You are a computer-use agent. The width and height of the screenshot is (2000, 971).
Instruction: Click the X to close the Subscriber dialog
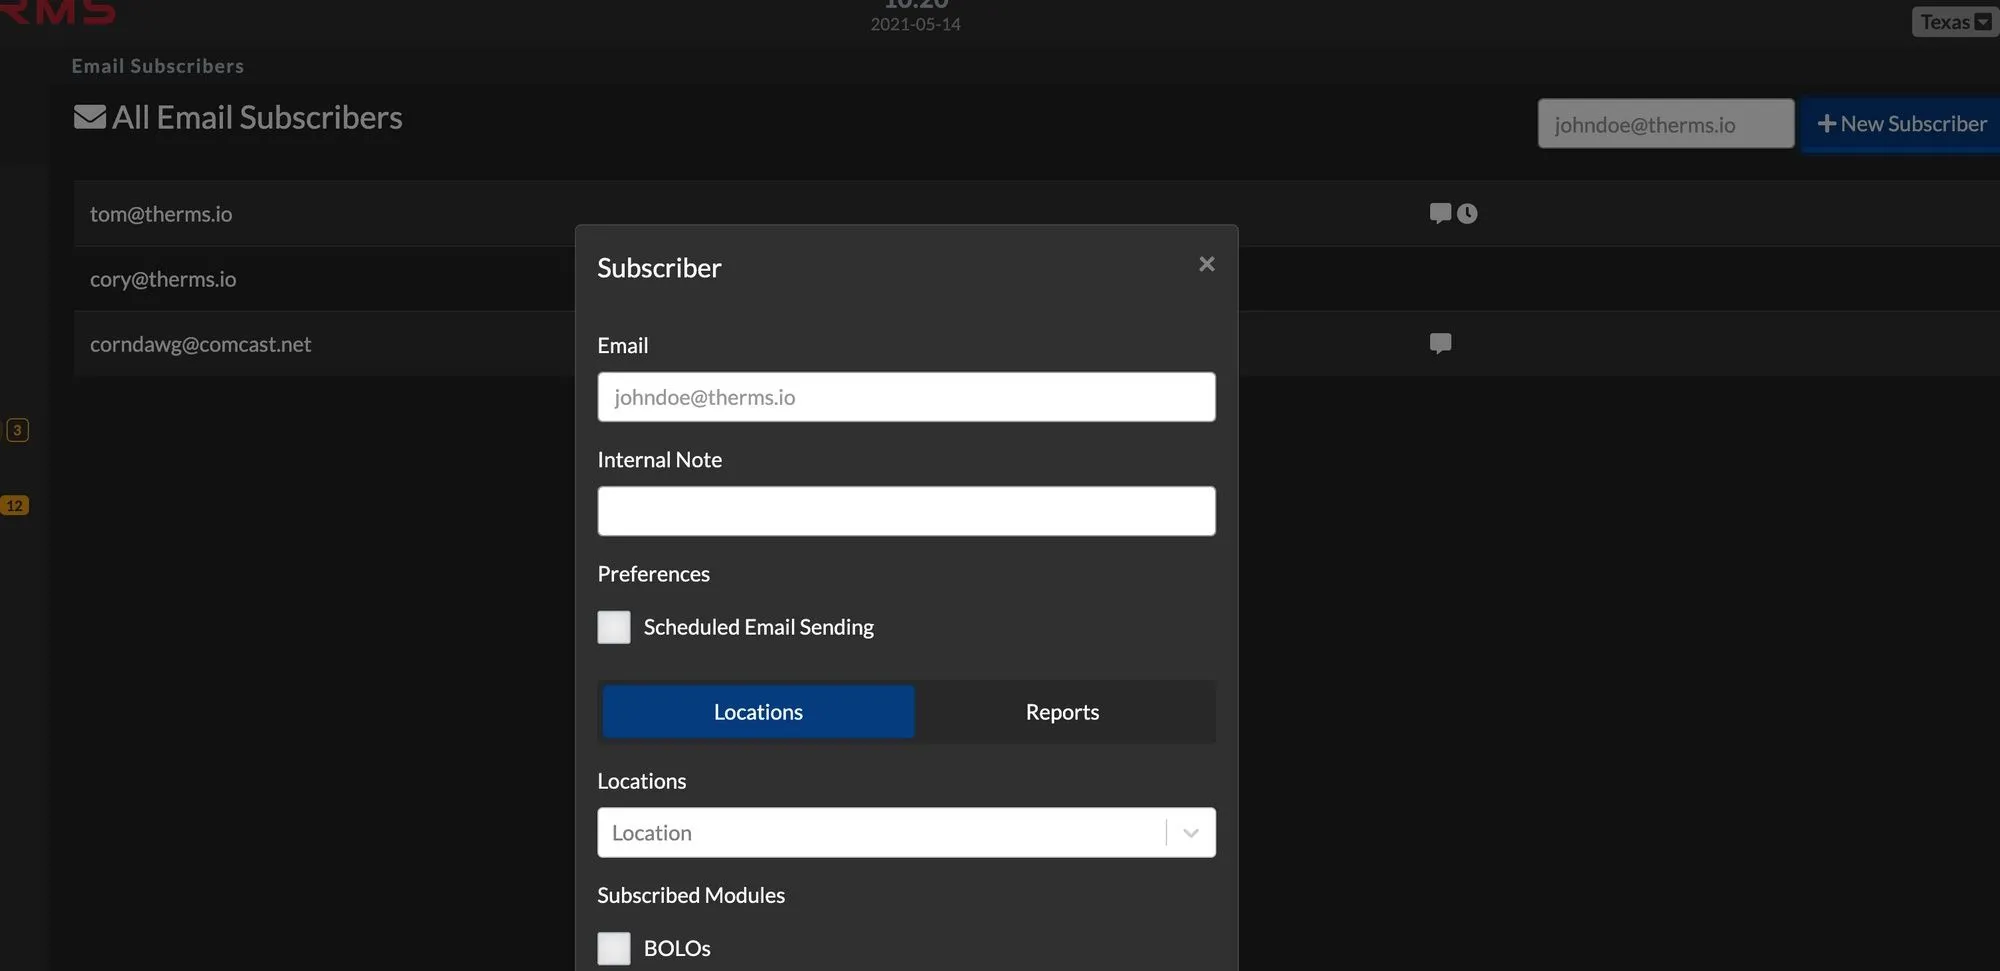pyautogui.click(x=1206, y=264)
